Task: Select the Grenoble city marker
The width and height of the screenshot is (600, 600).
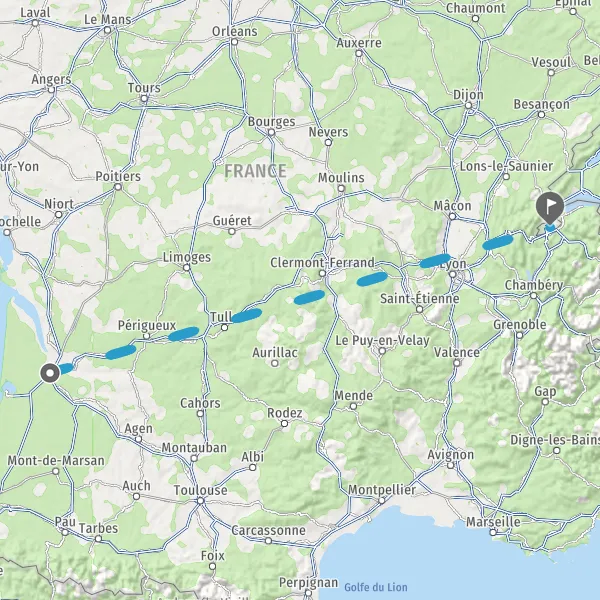Action: [519, 336]
